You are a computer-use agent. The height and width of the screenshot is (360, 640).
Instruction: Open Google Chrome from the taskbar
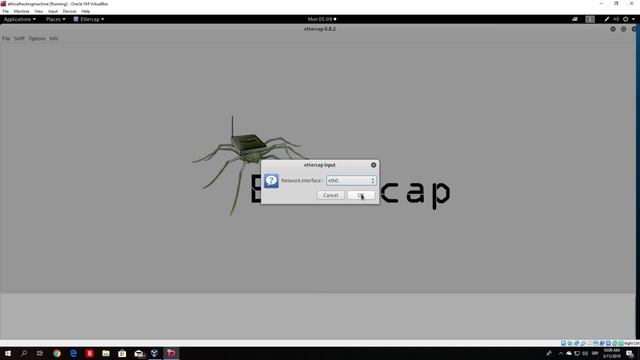click(57, 353)
